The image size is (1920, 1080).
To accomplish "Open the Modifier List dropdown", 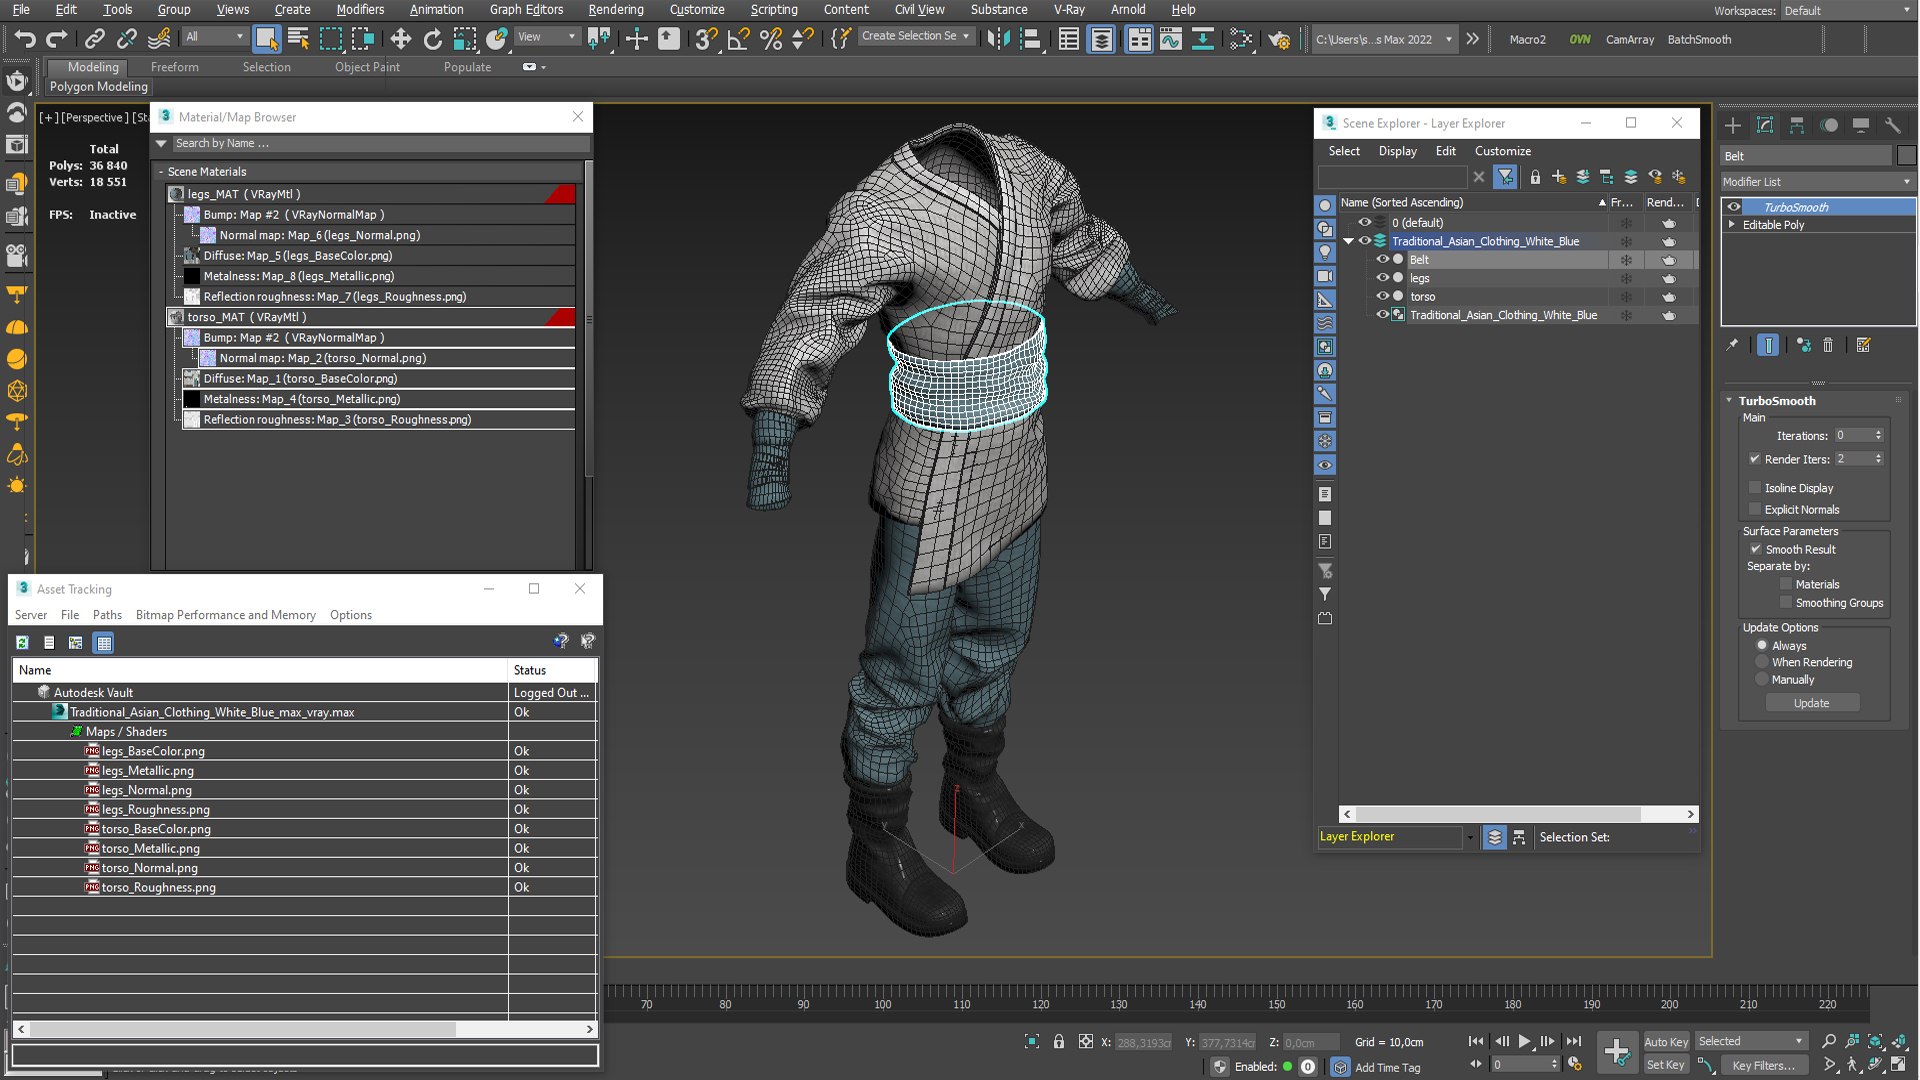I will pos(1817,182).
